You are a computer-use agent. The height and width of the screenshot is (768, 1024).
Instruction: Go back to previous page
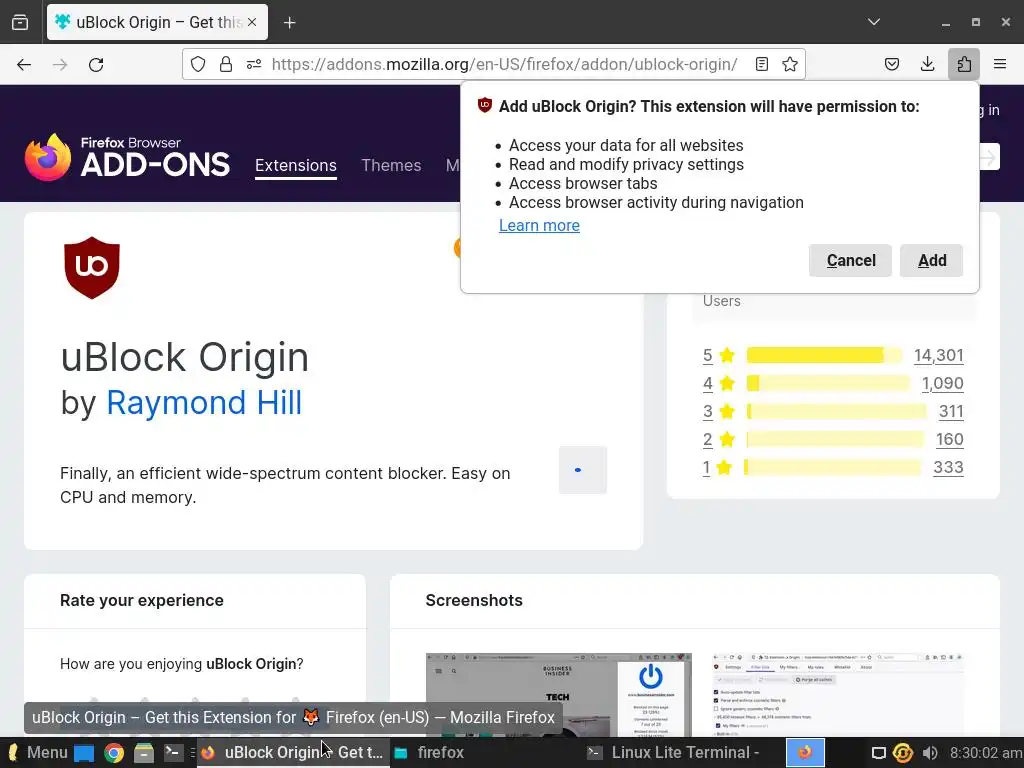pos(24,64)
